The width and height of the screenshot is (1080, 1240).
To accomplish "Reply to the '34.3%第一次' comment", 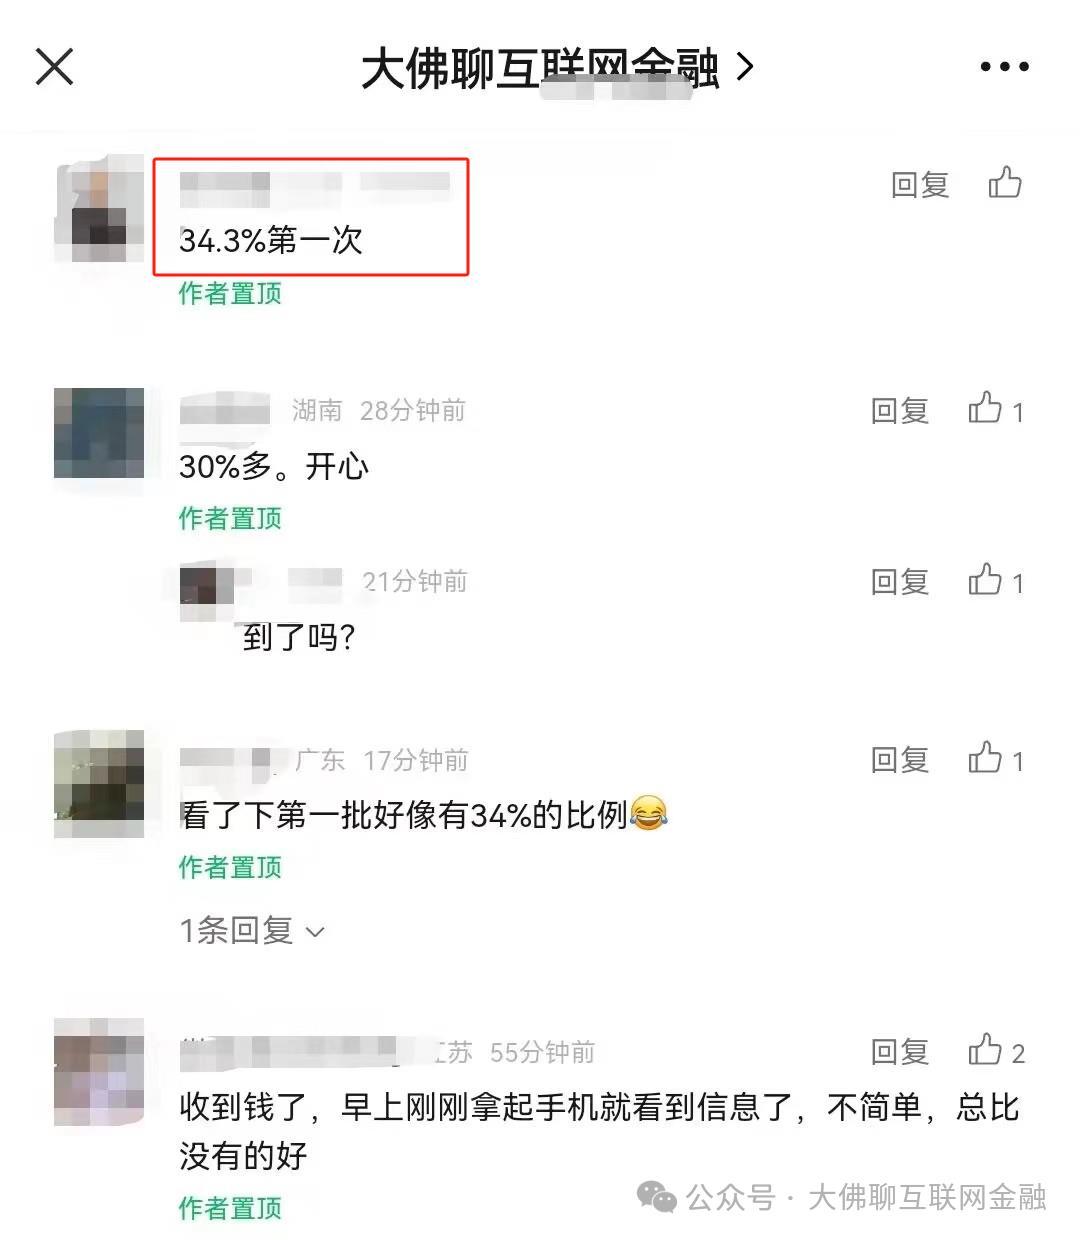I will point(919,185).
